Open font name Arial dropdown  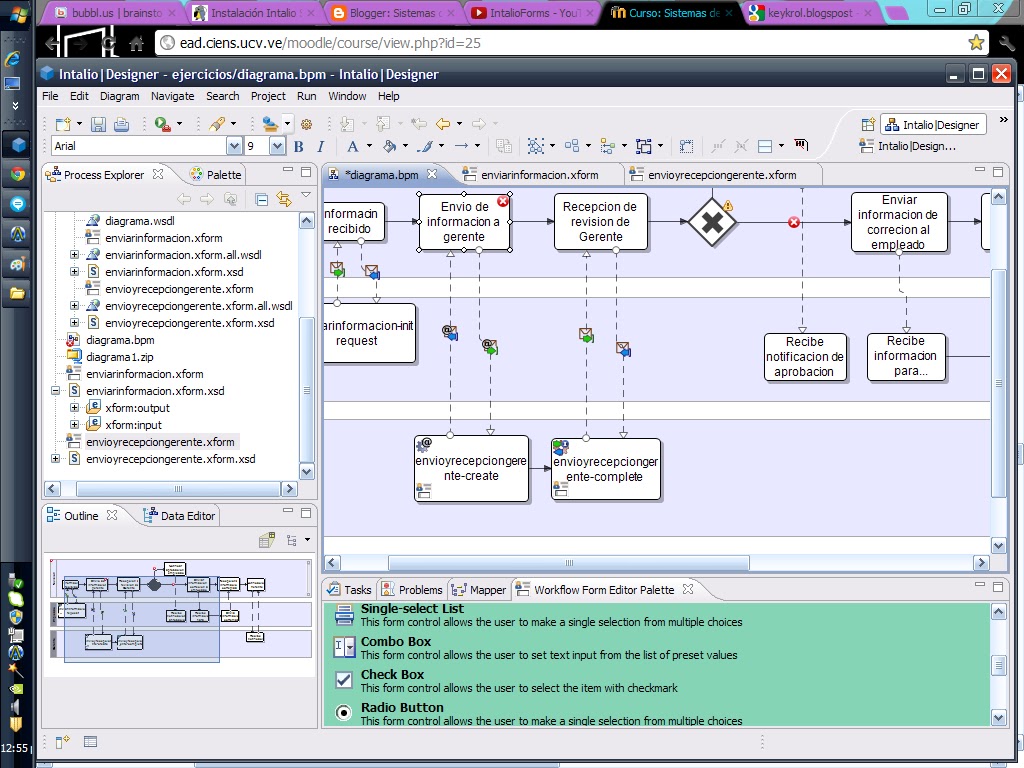(234, 146)
